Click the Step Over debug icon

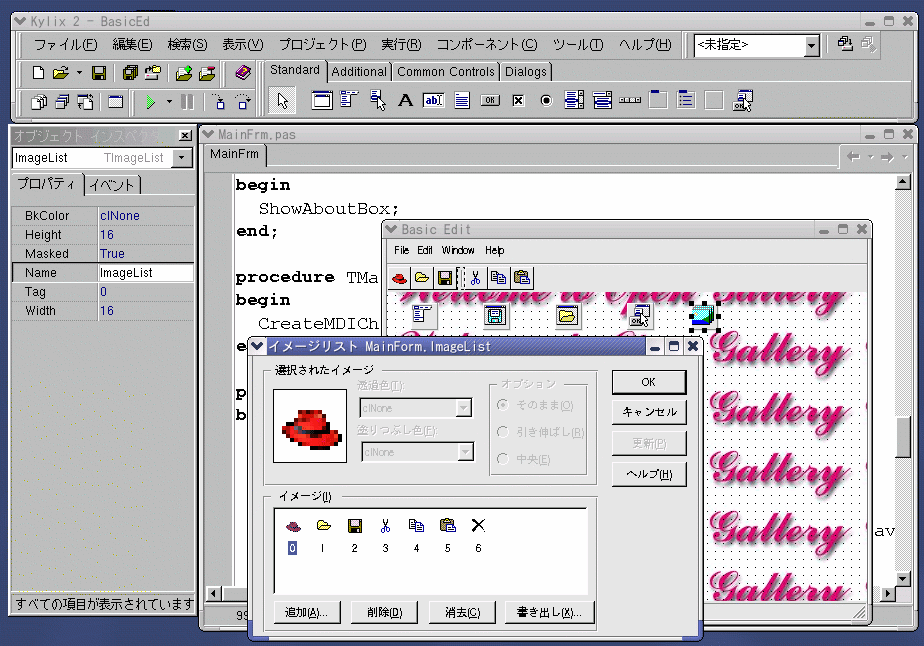(243, 102)
